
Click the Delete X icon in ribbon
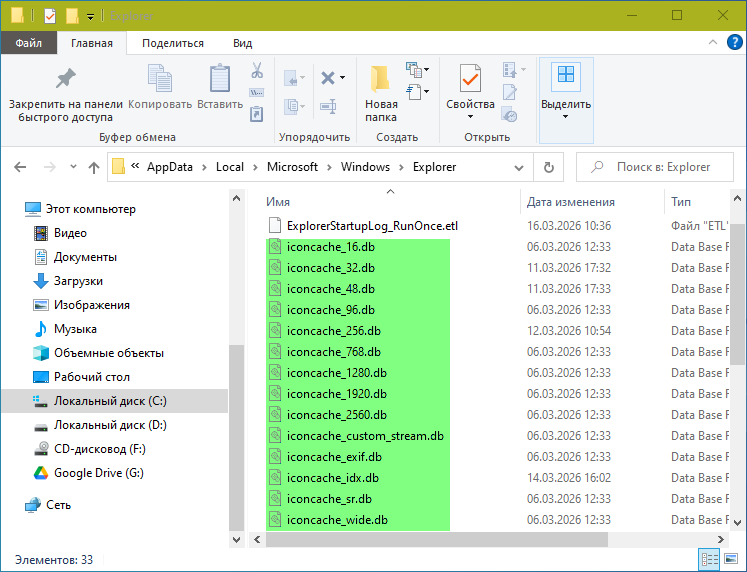[328, 78]
